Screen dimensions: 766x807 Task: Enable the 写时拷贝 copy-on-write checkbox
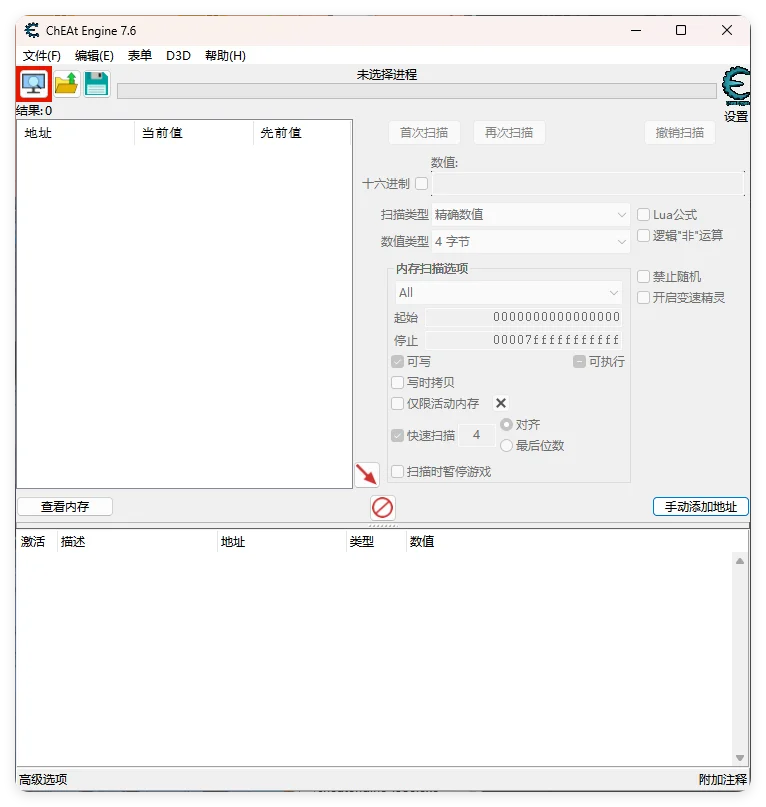click(397, 382)
